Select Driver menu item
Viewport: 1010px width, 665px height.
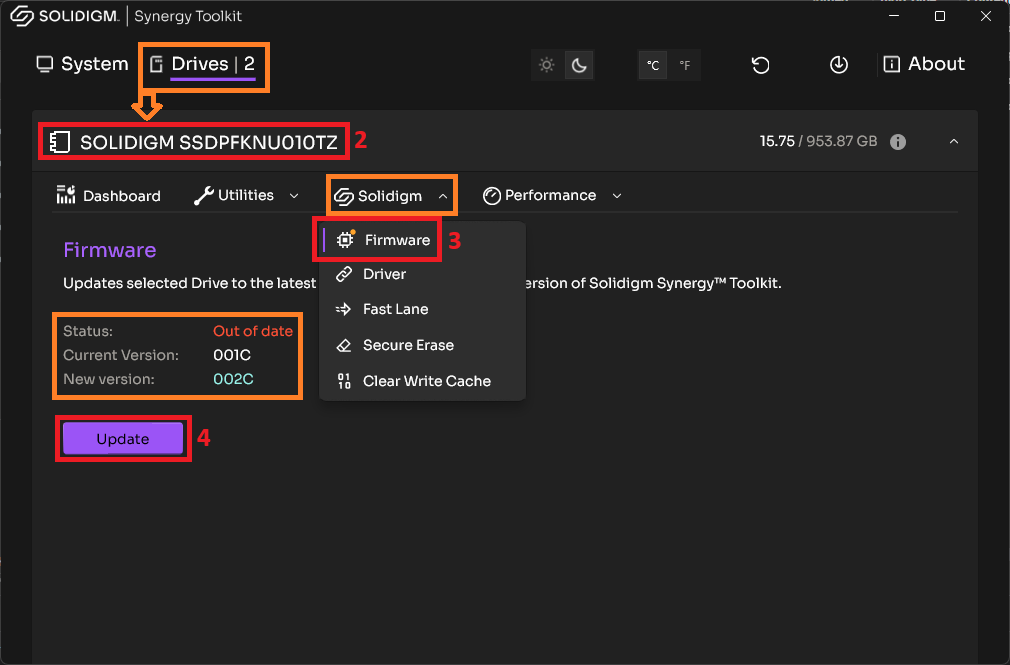click(x=423, y=274)
